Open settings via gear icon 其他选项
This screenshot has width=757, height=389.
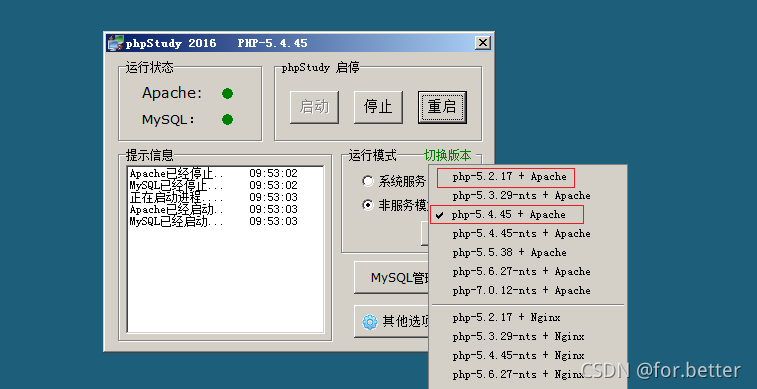pyautogui.click(x=392, y=321)
